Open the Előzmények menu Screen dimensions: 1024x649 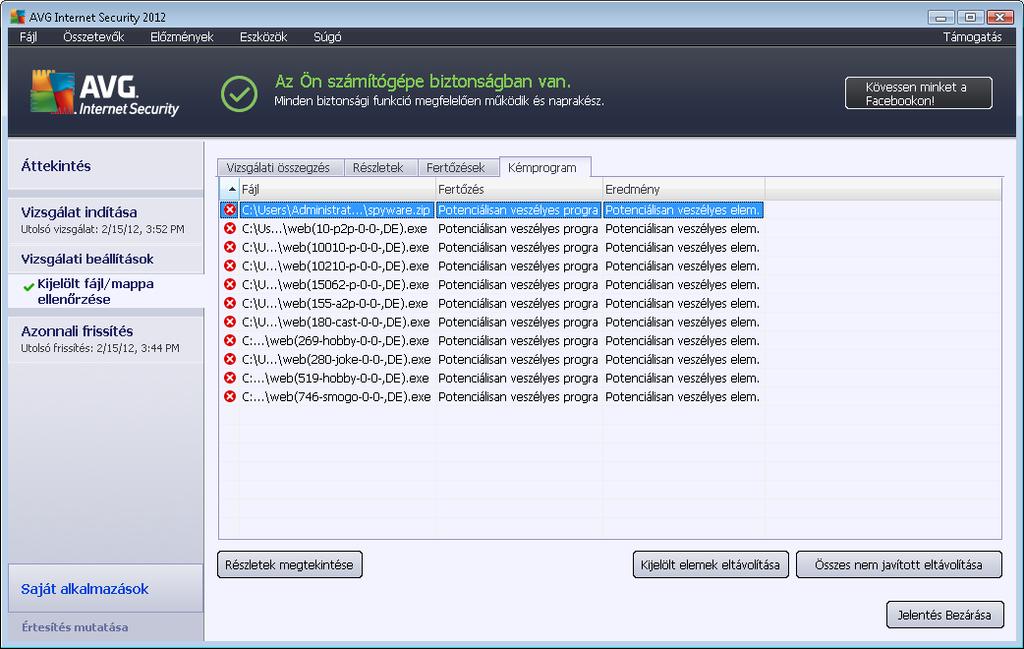point(182,37)
